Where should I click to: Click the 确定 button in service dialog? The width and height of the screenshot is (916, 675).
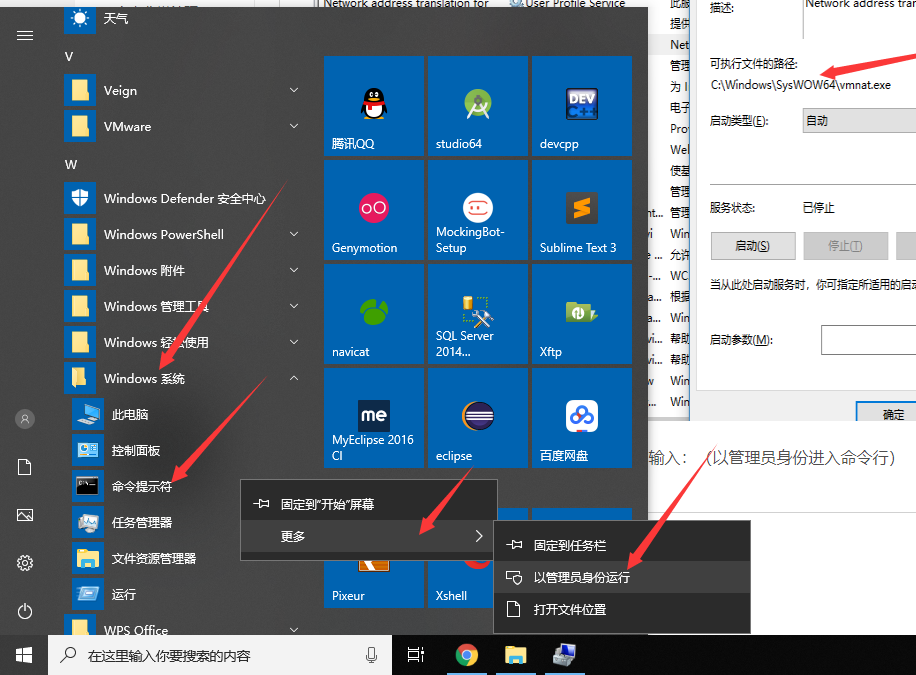(x=887, y=413)
